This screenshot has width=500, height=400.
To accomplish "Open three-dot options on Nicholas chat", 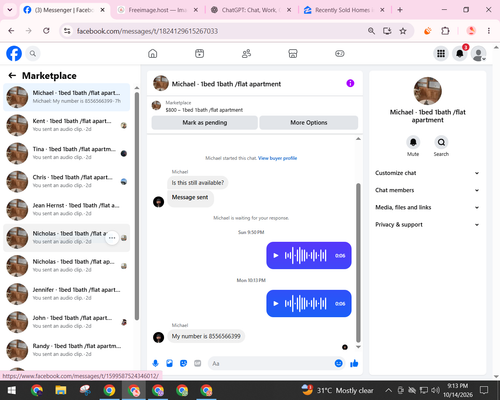I will coord(112,238).
